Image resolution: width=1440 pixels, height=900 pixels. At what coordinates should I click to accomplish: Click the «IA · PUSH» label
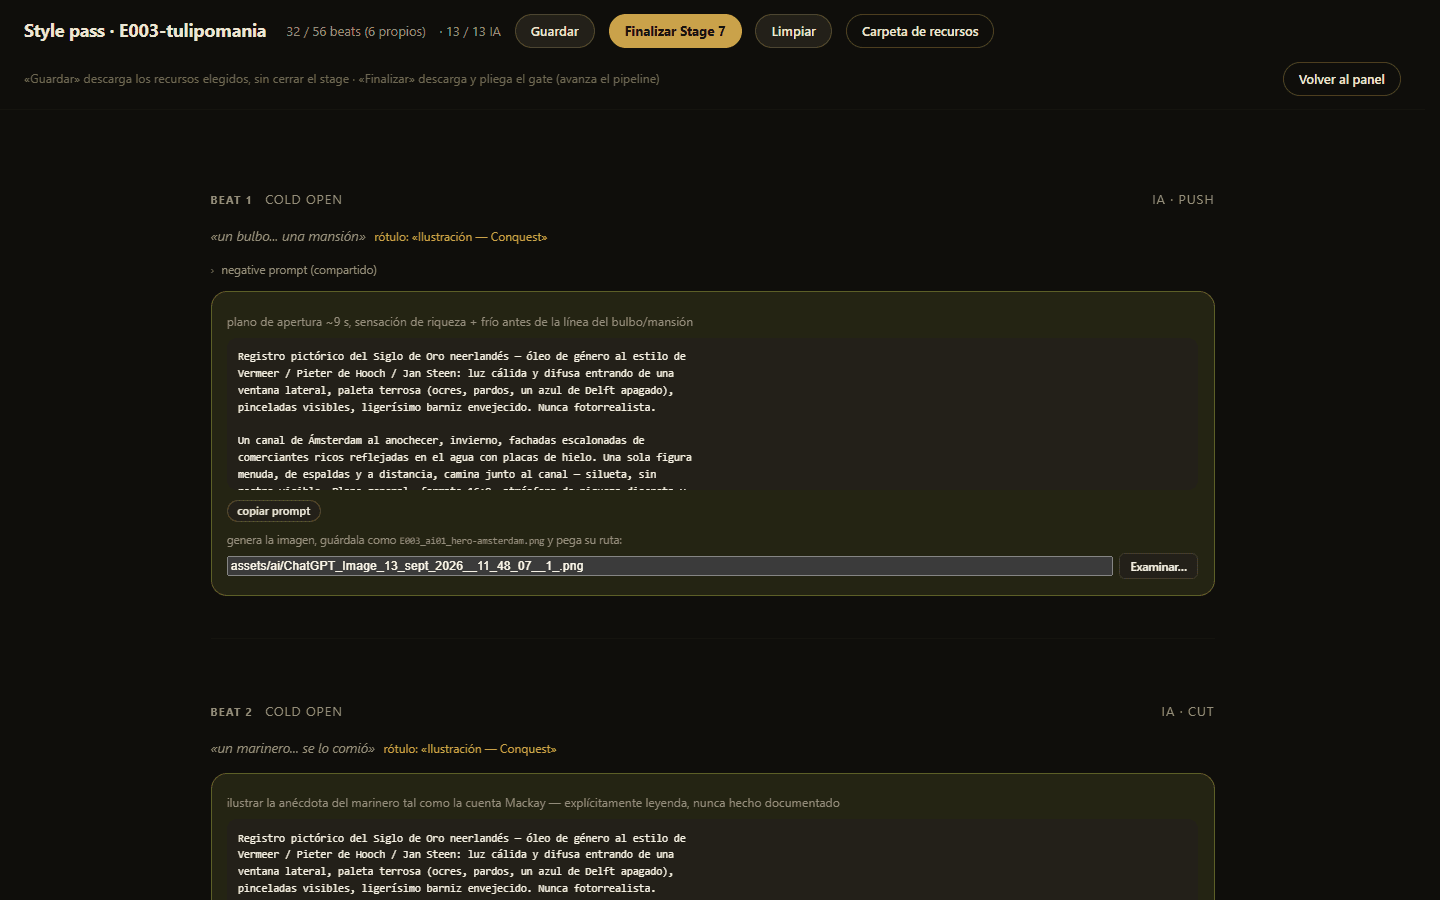(x=1183, y=200)
